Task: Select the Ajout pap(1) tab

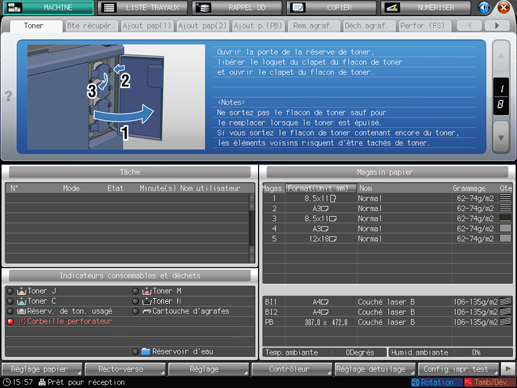Action: coord(147,26)
